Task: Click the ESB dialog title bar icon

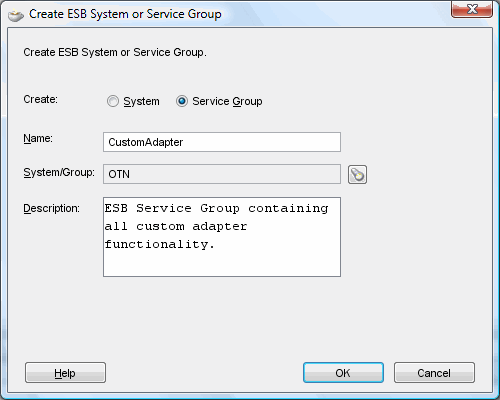Action: [x=16, y=15]
